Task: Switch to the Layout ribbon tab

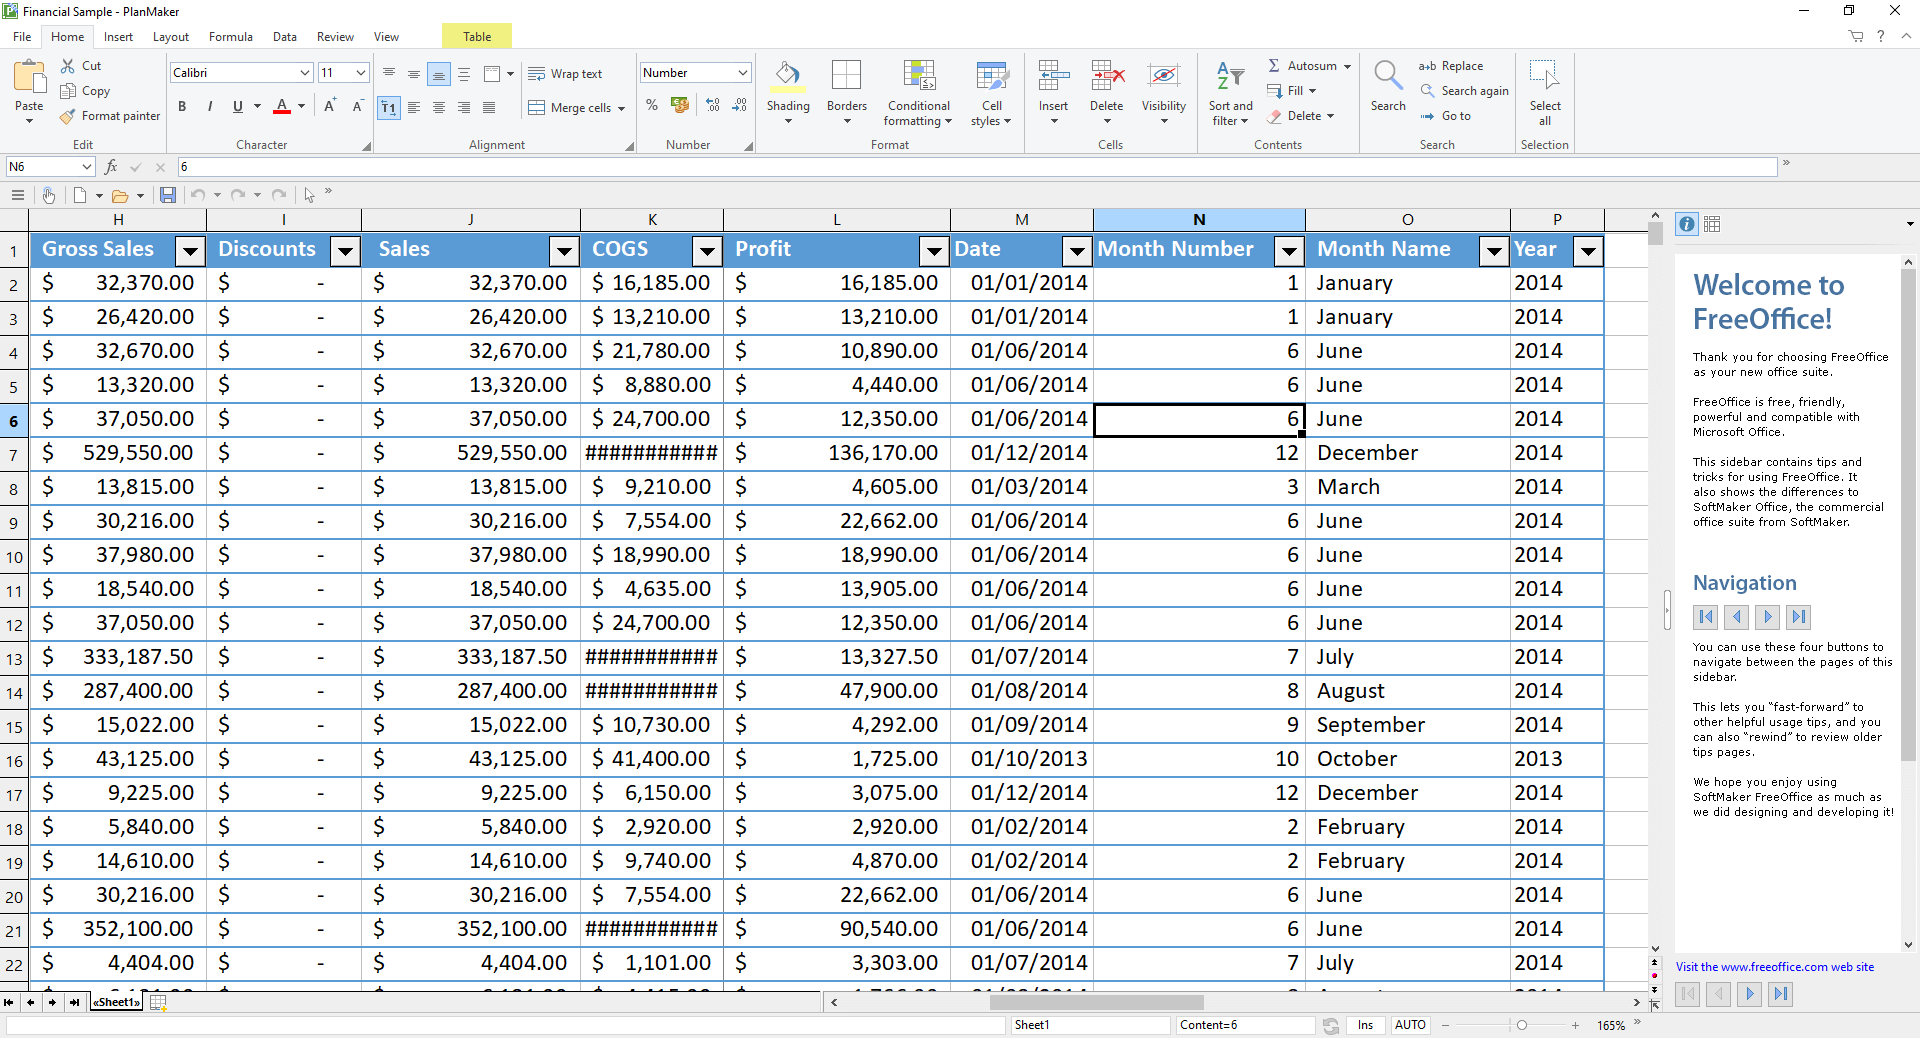Action: click(171, 37)
